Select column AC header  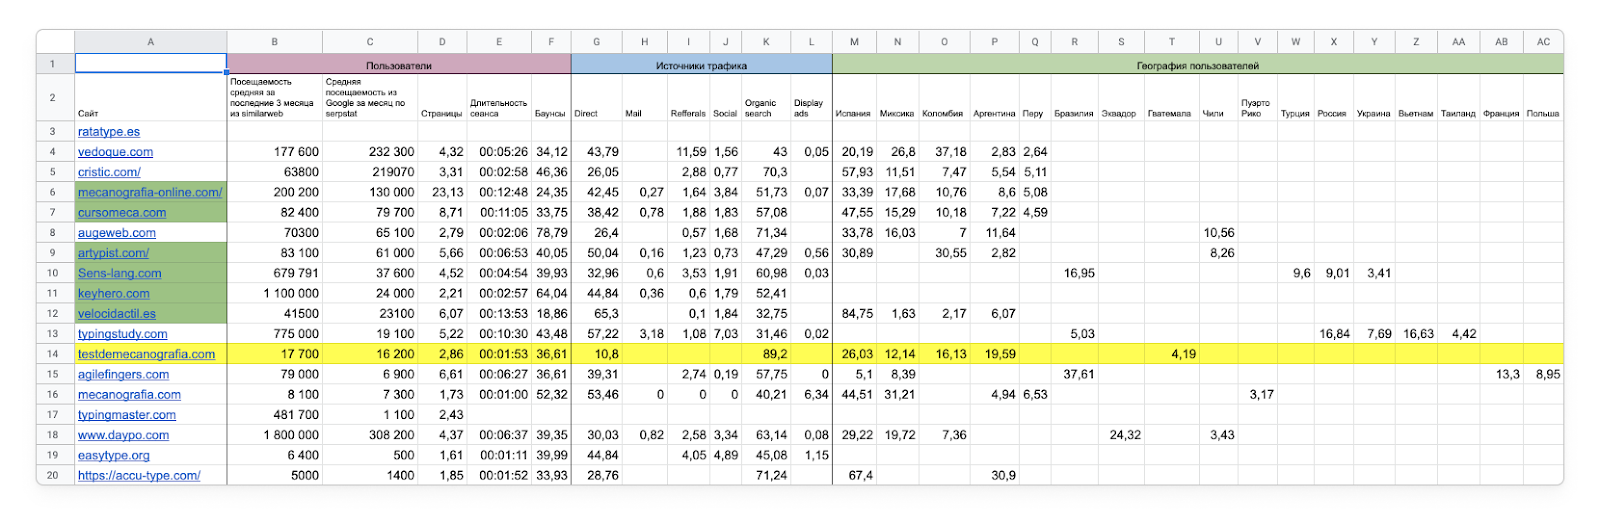[1543, 42]
